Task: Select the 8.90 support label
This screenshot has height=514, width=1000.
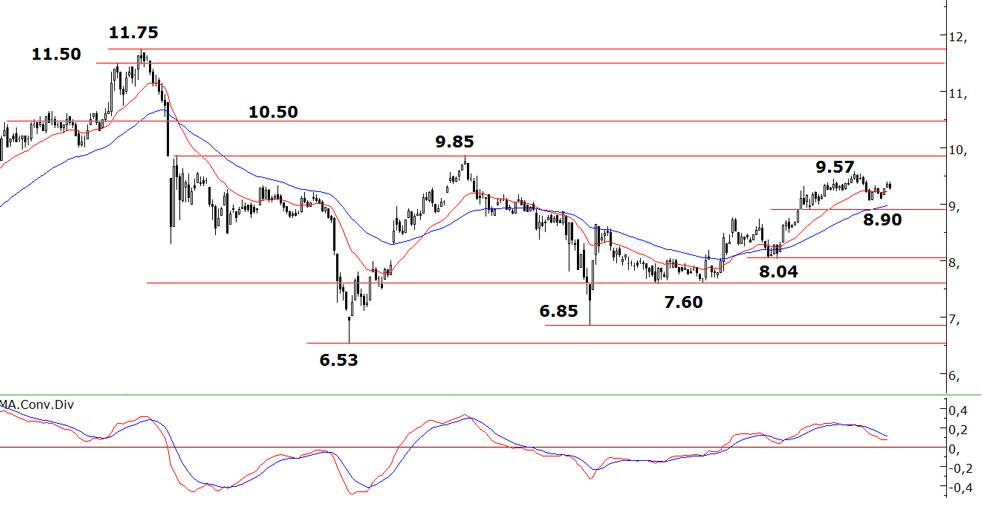Action: pyautogui.click(x=883, y=220)
